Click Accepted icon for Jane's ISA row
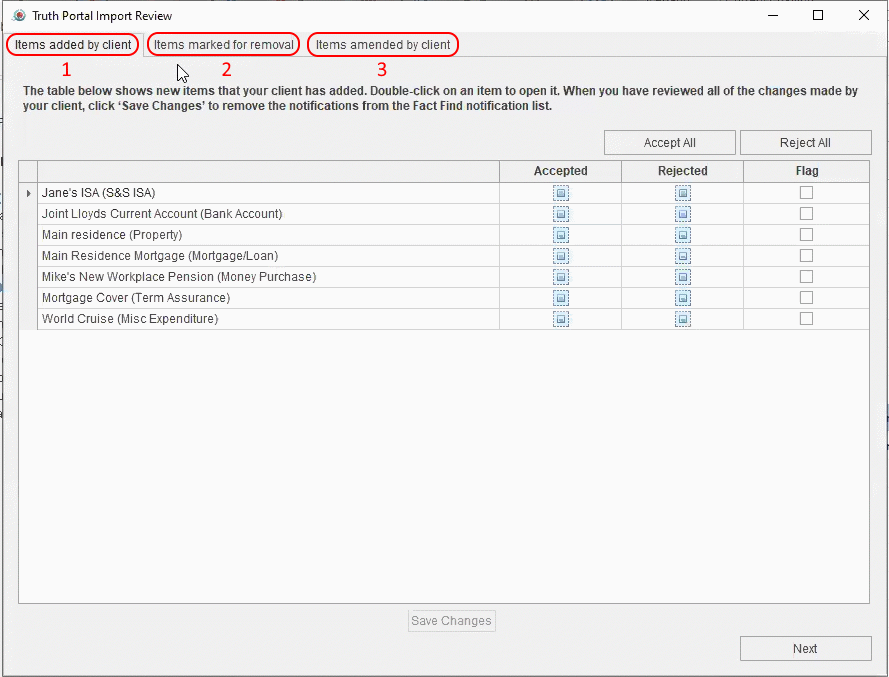 click(x=561, y=193)
